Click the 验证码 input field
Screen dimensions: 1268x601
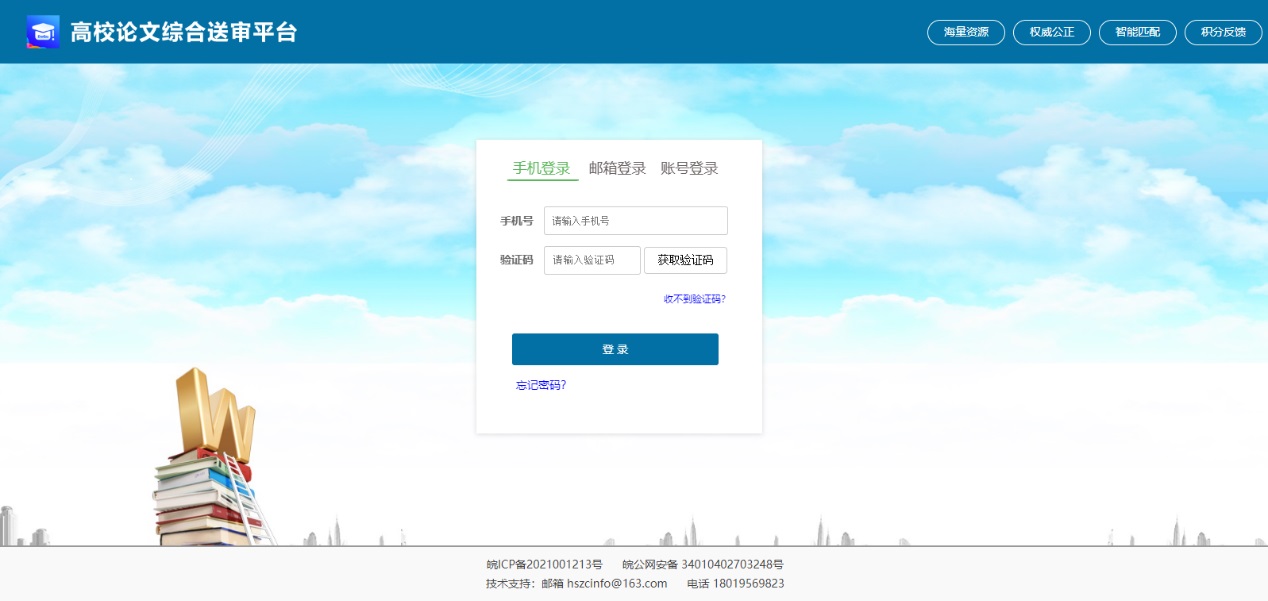click(591, 260)
